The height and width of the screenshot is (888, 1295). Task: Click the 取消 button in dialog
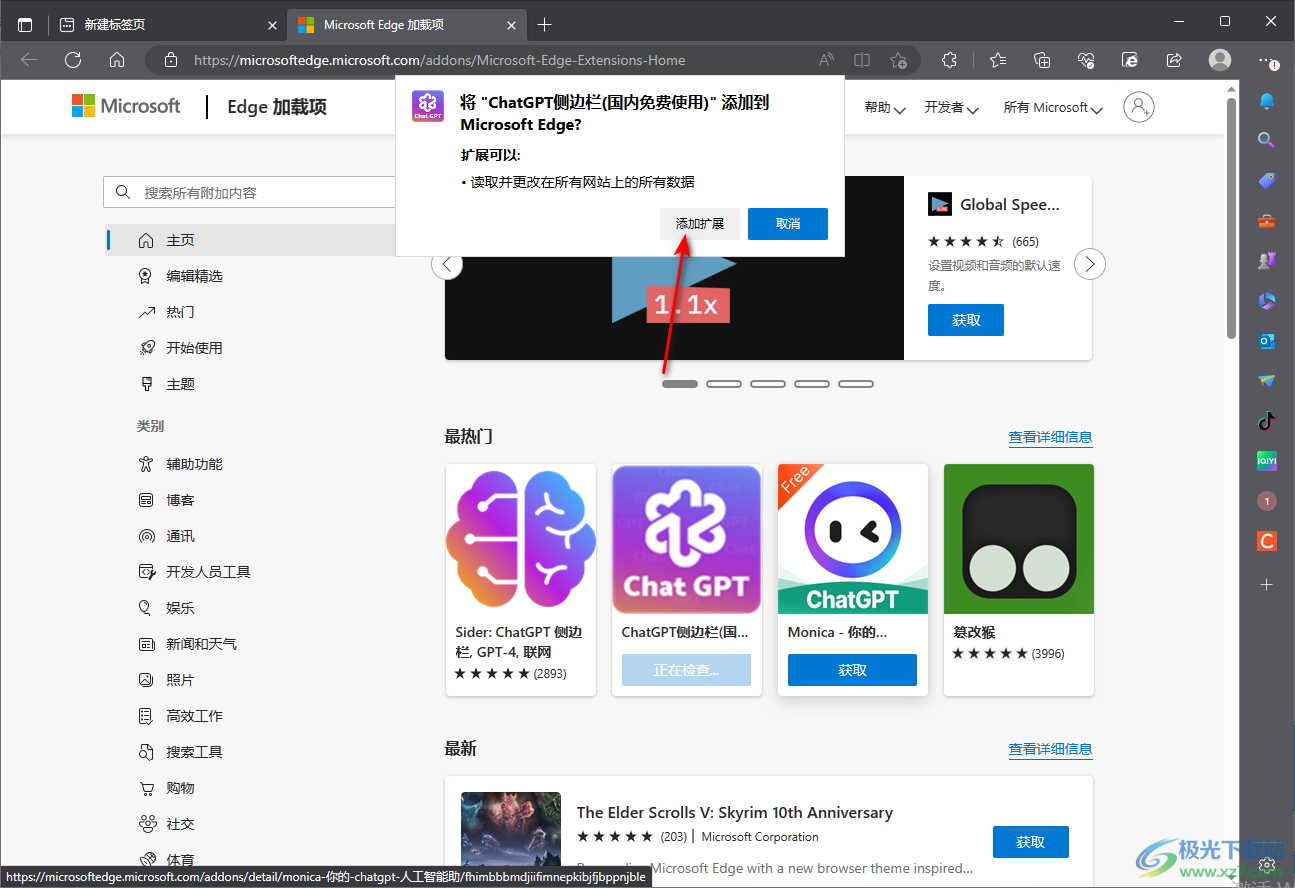pos(788,224)
